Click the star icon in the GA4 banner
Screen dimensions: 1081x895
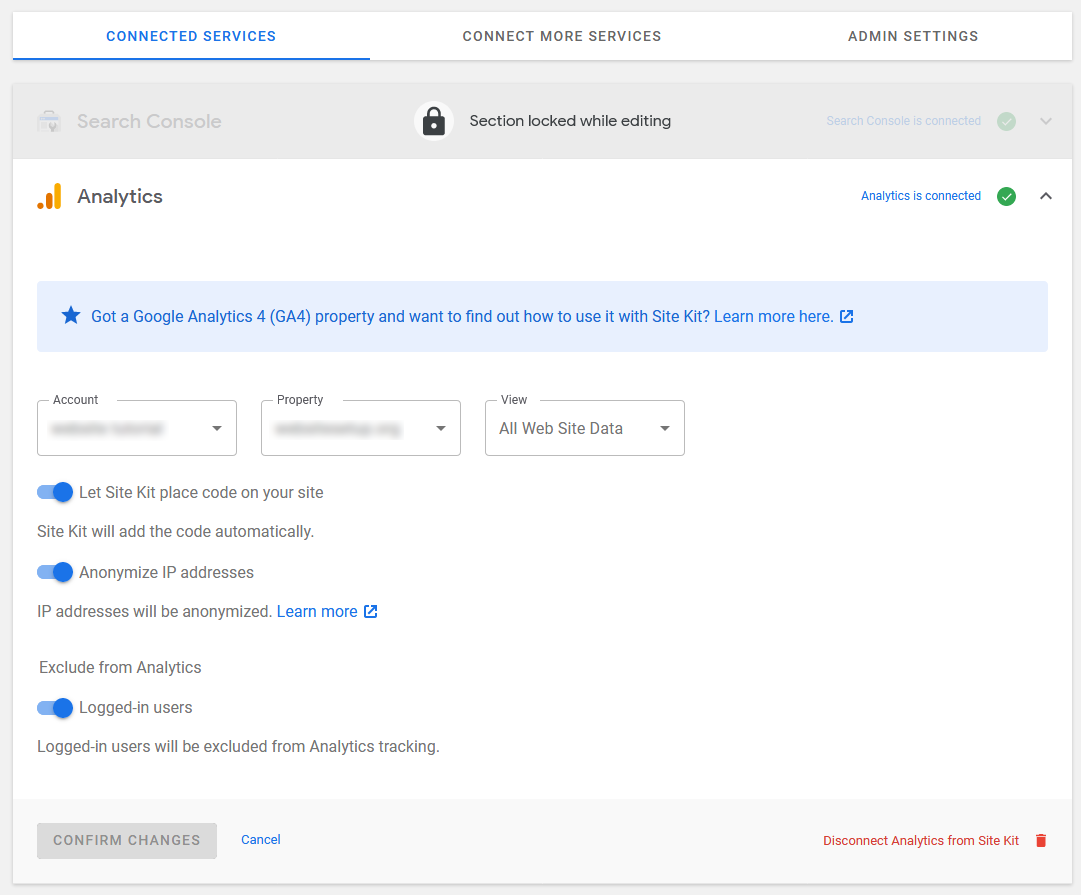point(70,315)
